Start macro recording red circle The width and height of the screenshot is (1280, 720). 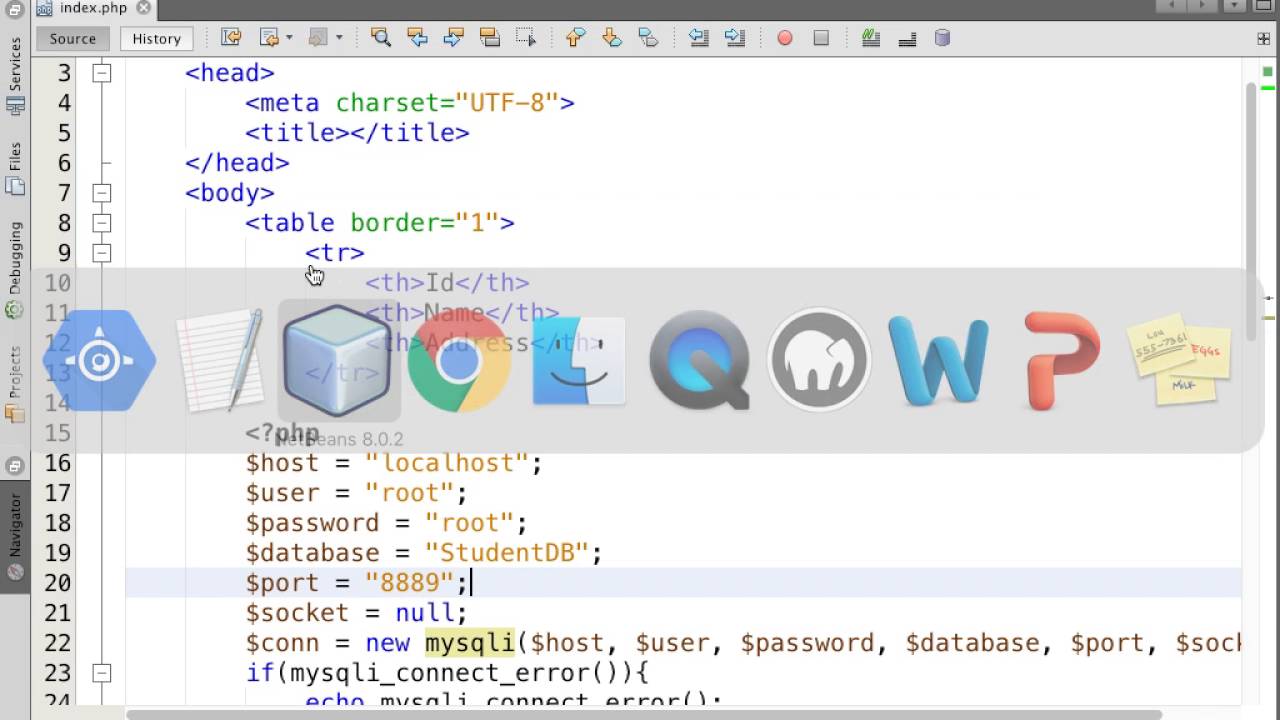point(785,38)
